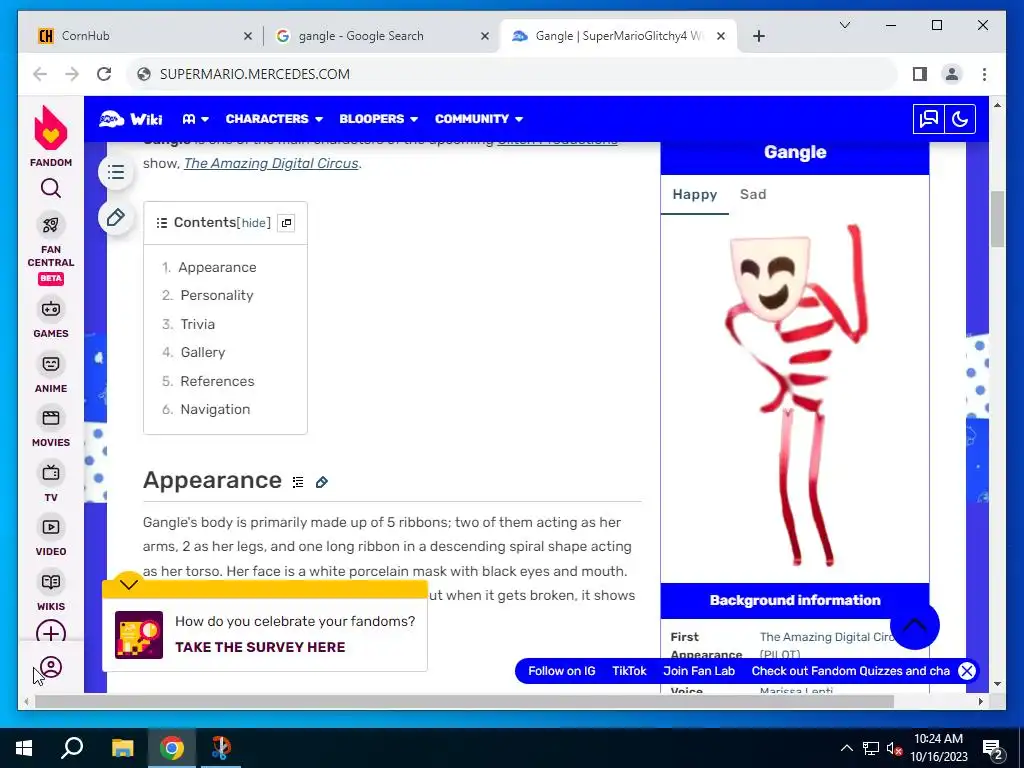Jump to Appearance in contents

pos(217,267)
